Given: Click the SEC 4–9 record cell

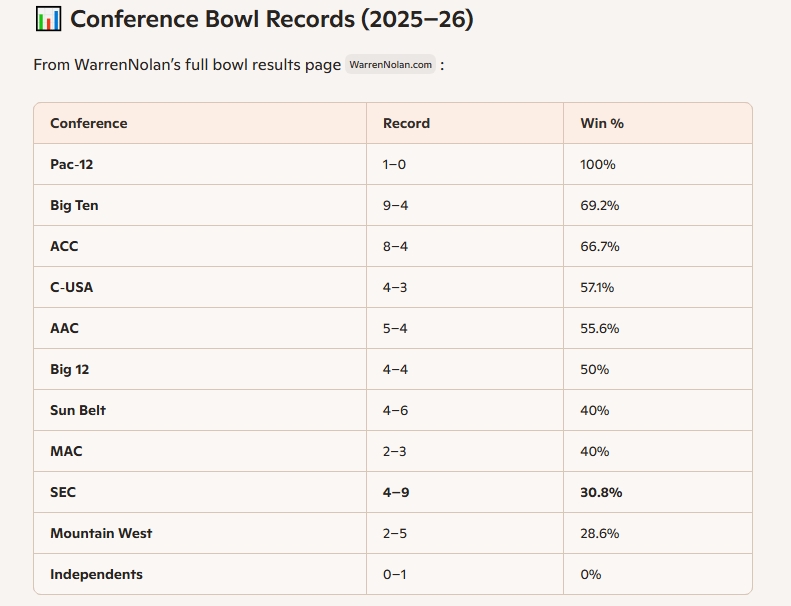Looking at the screenshot, I should [x=397, y=492].
